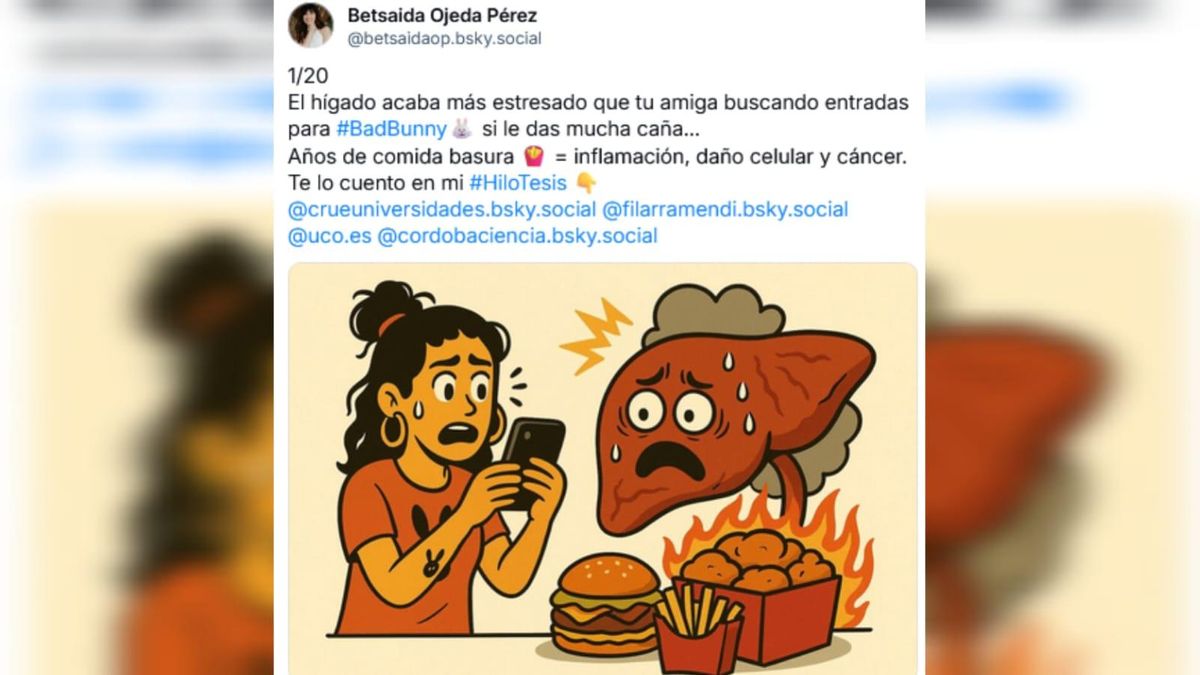Viewport: 1200px width, 675px height.
Task: Click the rabbit emoji after #BadBunny
Action: pyautogui.click(x=461, y=129)
